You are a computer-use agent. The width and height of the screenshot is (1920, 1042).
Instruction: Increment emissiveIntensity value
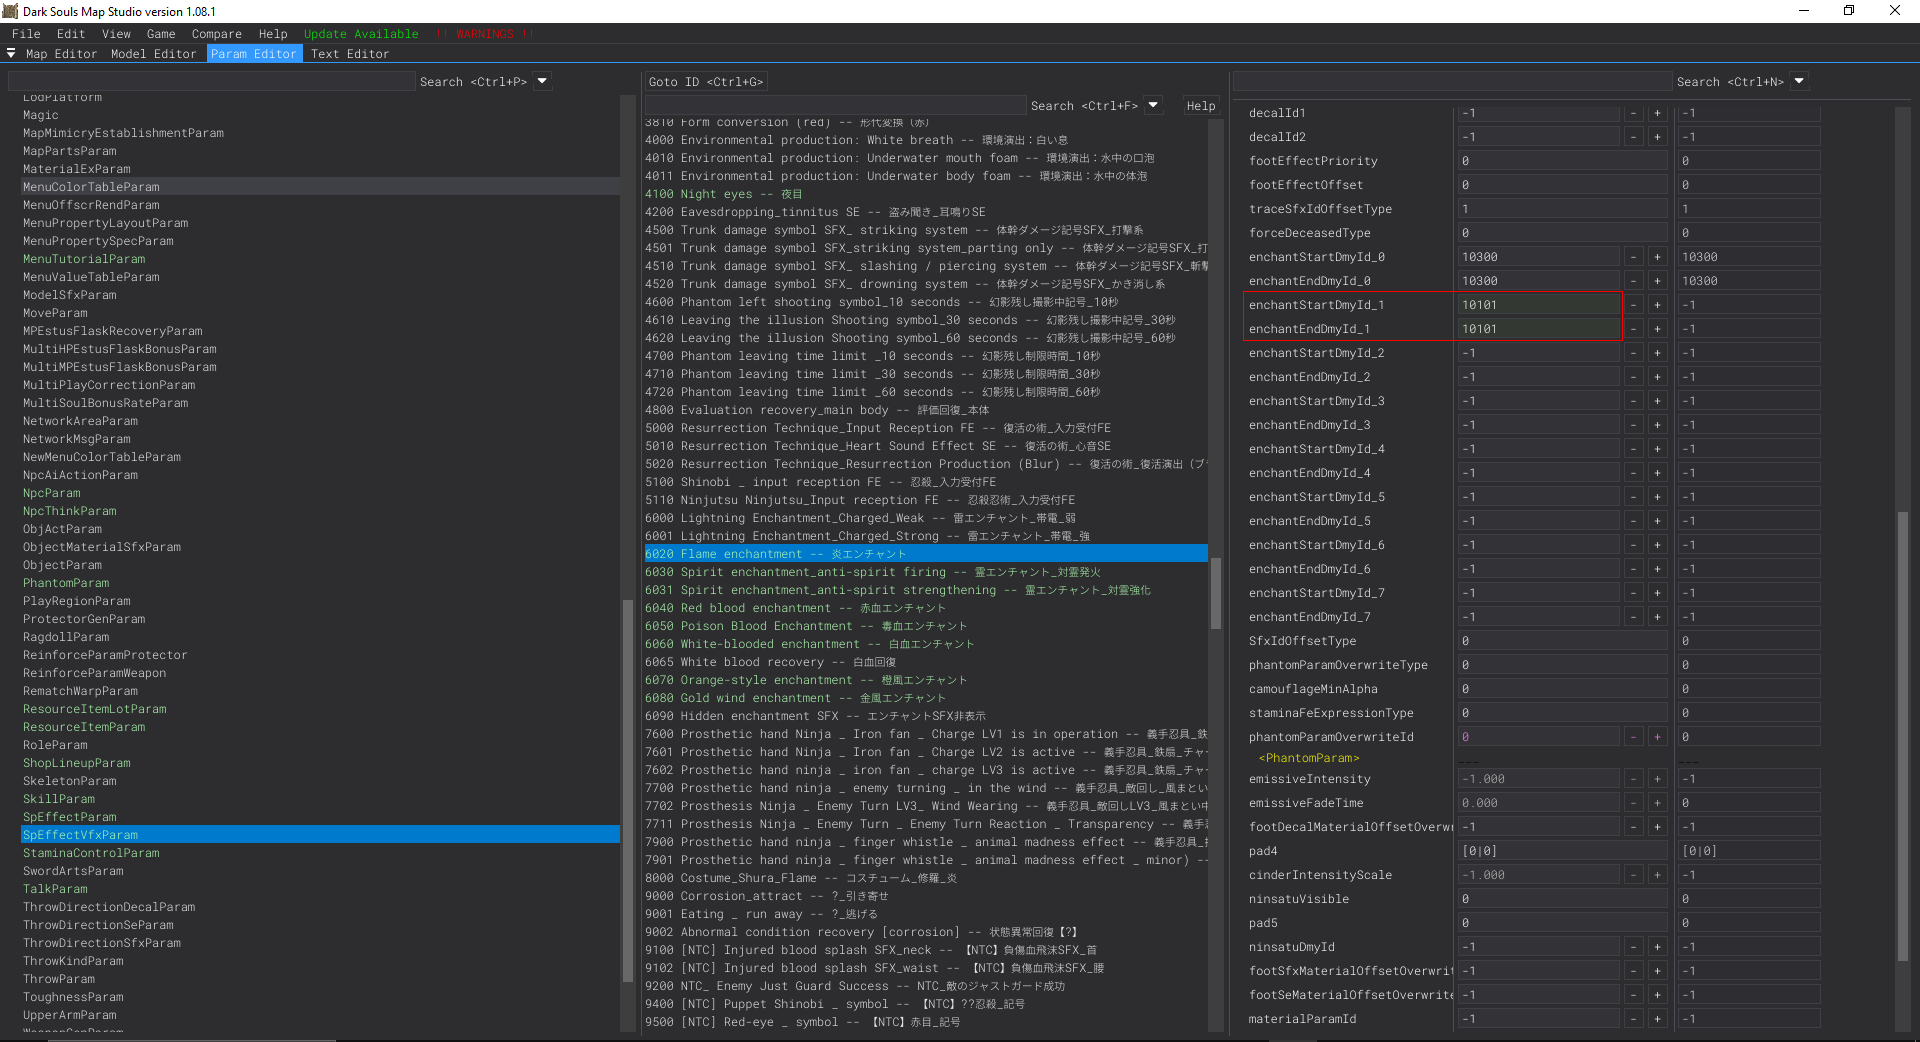point(1657,779)
